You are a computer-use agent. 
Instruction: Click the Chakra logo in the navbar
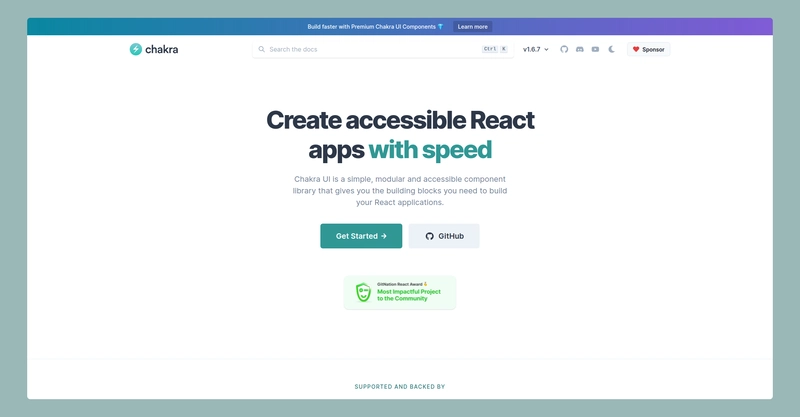(136, 49)
